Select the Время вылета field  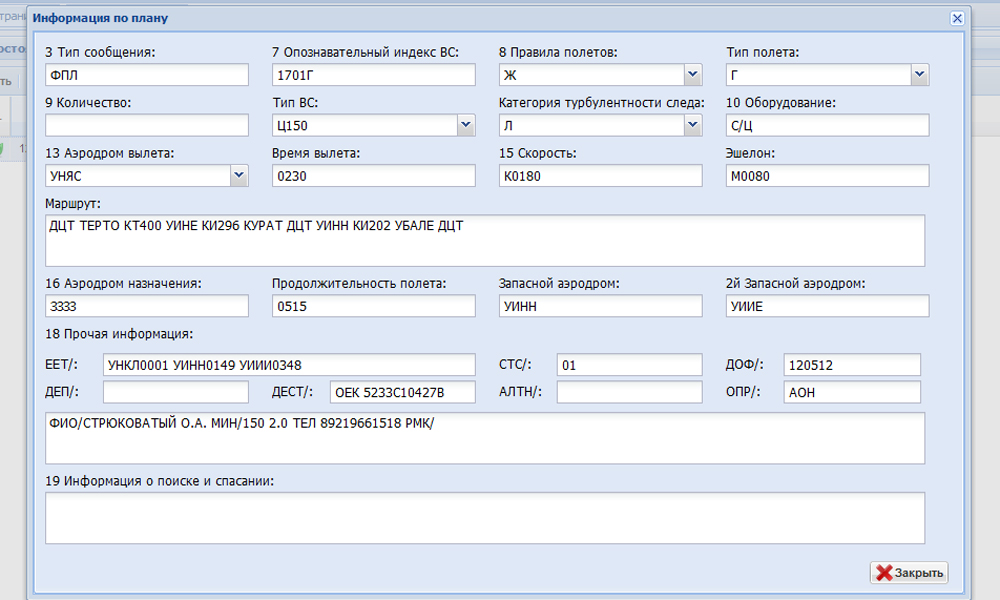[x=373, y=175]
